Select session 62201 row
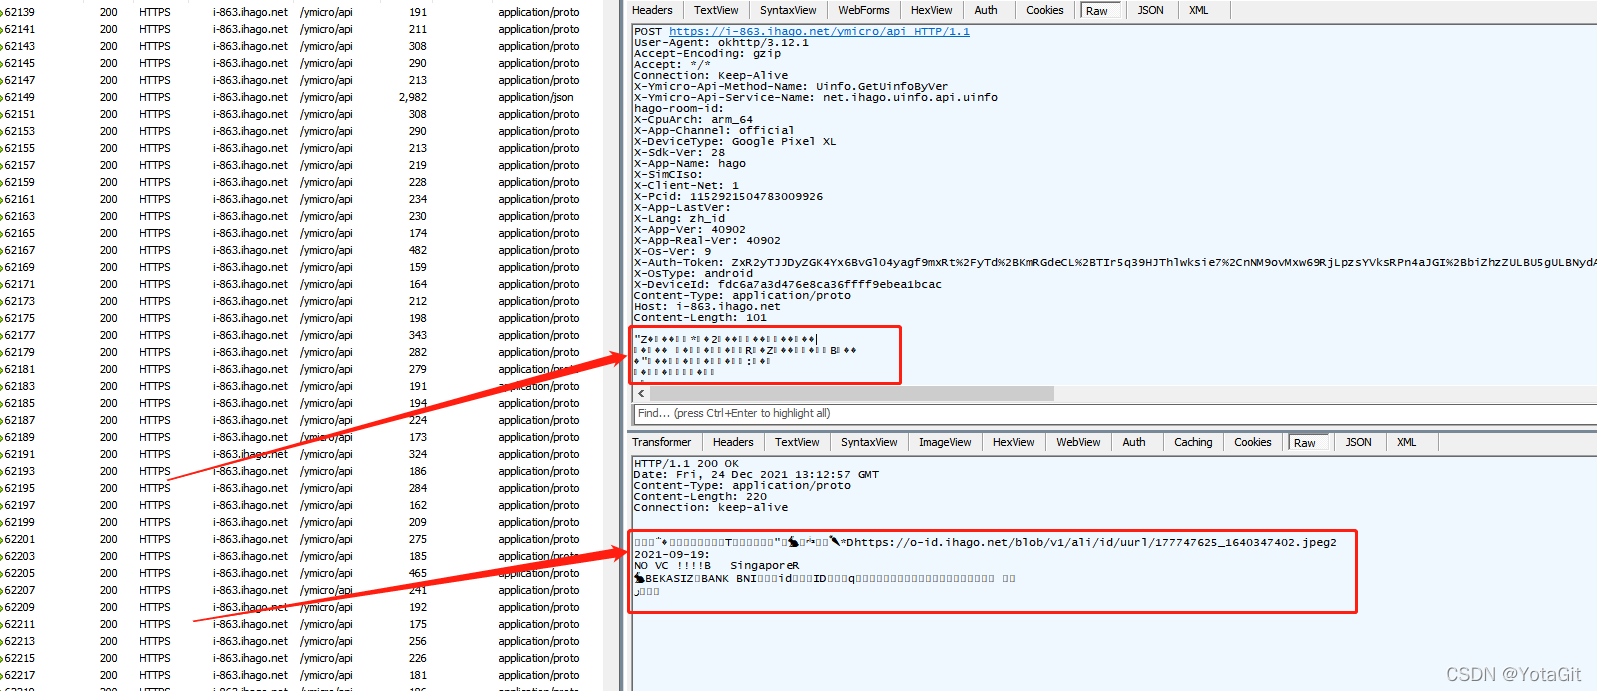1597x691 pixels. (300, 539)
